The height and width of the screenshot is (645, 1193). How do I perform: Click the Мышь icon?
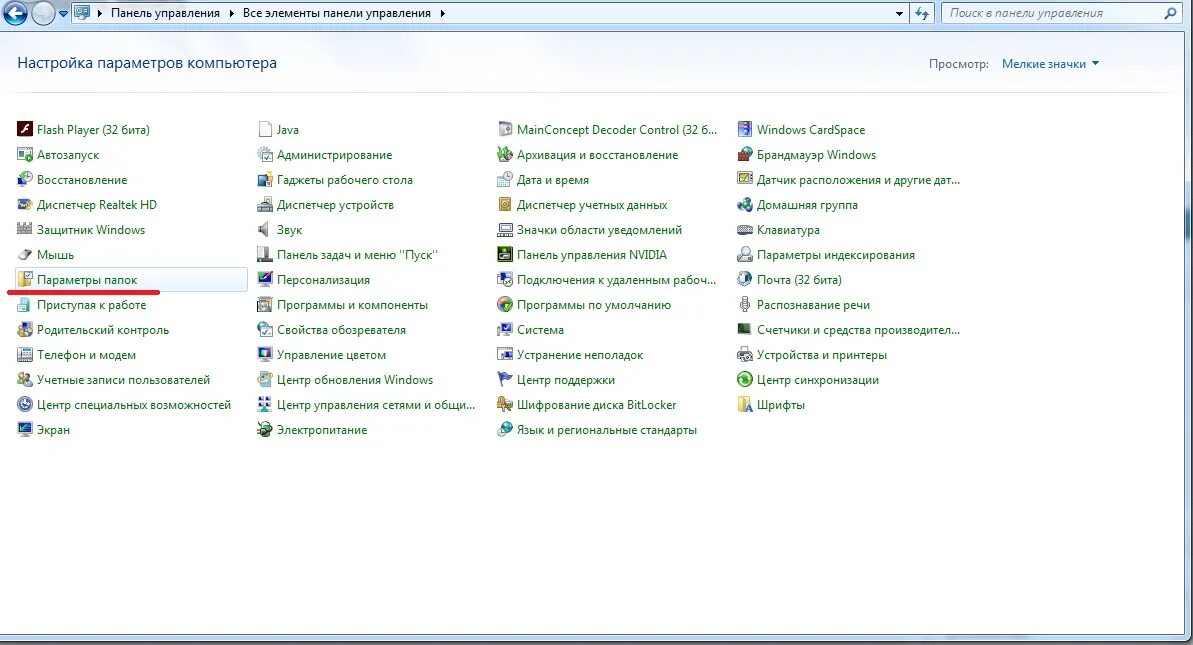pyautogui.click(x=25, y=255)
